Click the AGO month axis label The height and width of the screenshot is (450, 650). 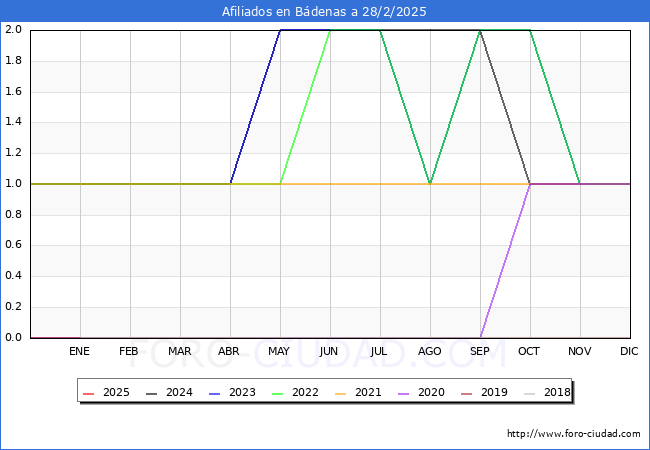click(x=429, y=351)
